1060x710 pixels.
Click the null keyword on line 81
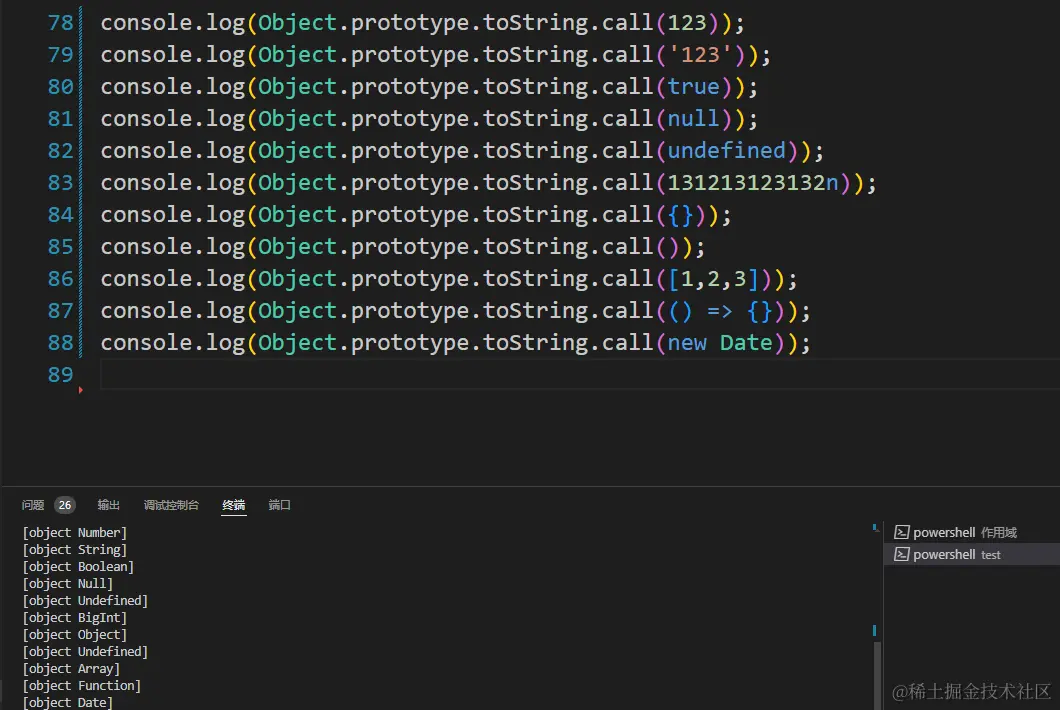pyautogui.click(x=694, y=119)
